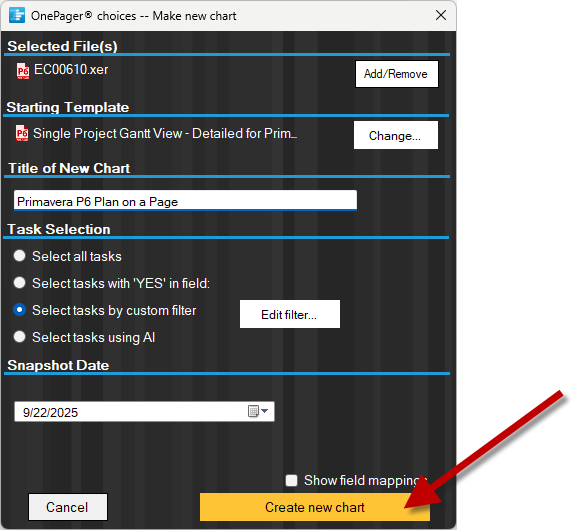Click the 9/22/2025 snapshot date field
This screenshot has height=530, width=574.
point(144,411)
